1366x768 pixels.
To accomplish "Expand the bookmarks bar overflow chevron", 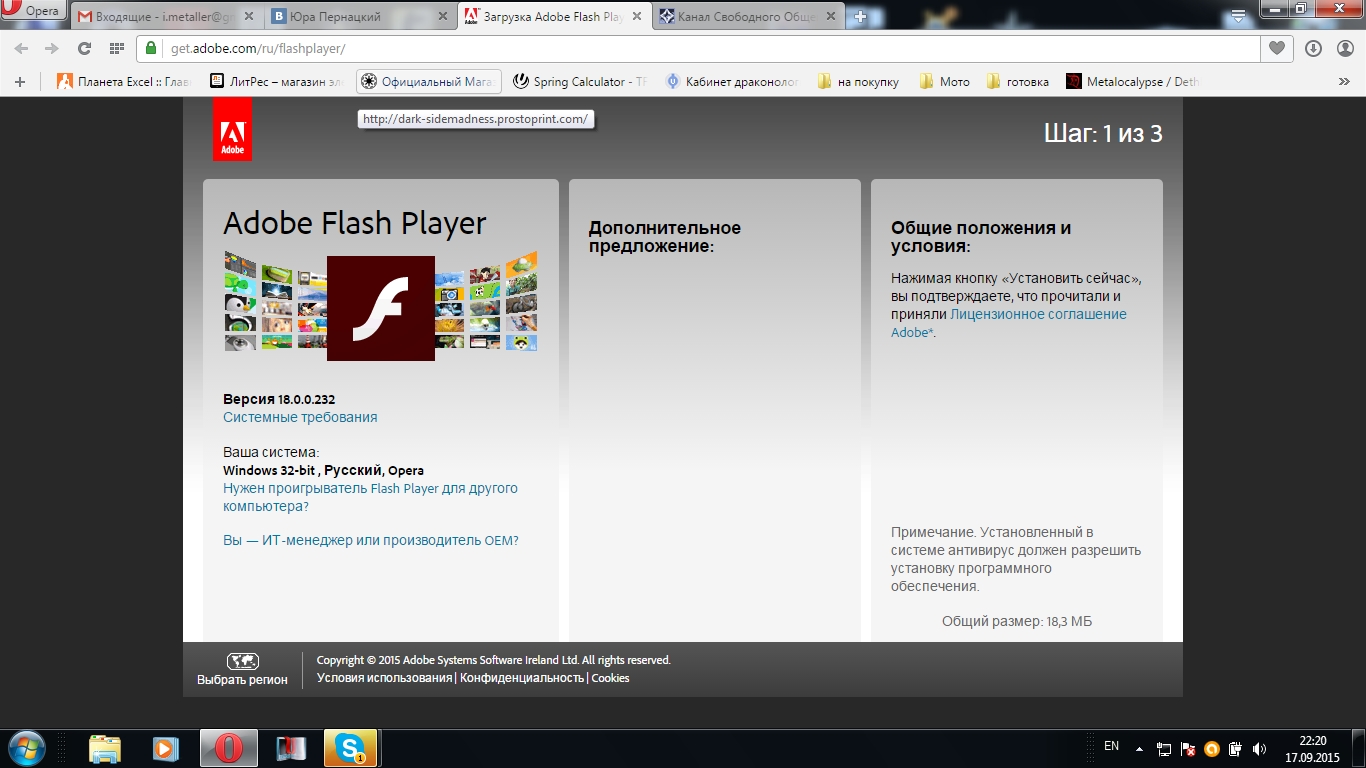I will [1345, 82].
